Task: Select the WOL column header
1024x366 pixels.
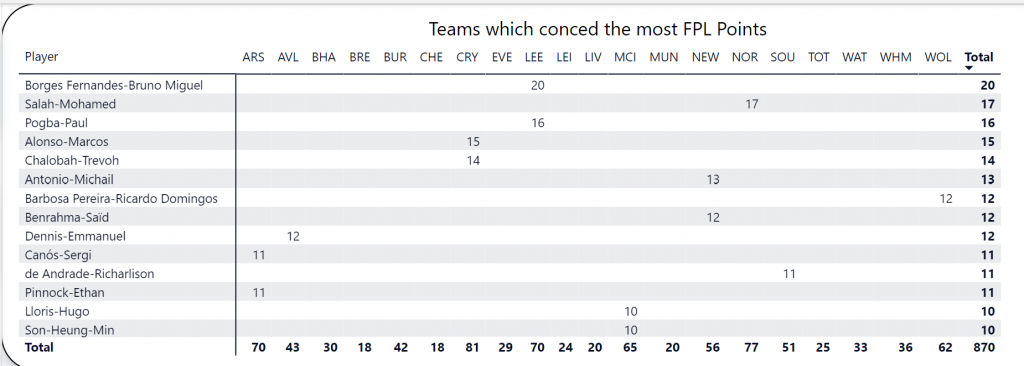Action: coord(938,57)
